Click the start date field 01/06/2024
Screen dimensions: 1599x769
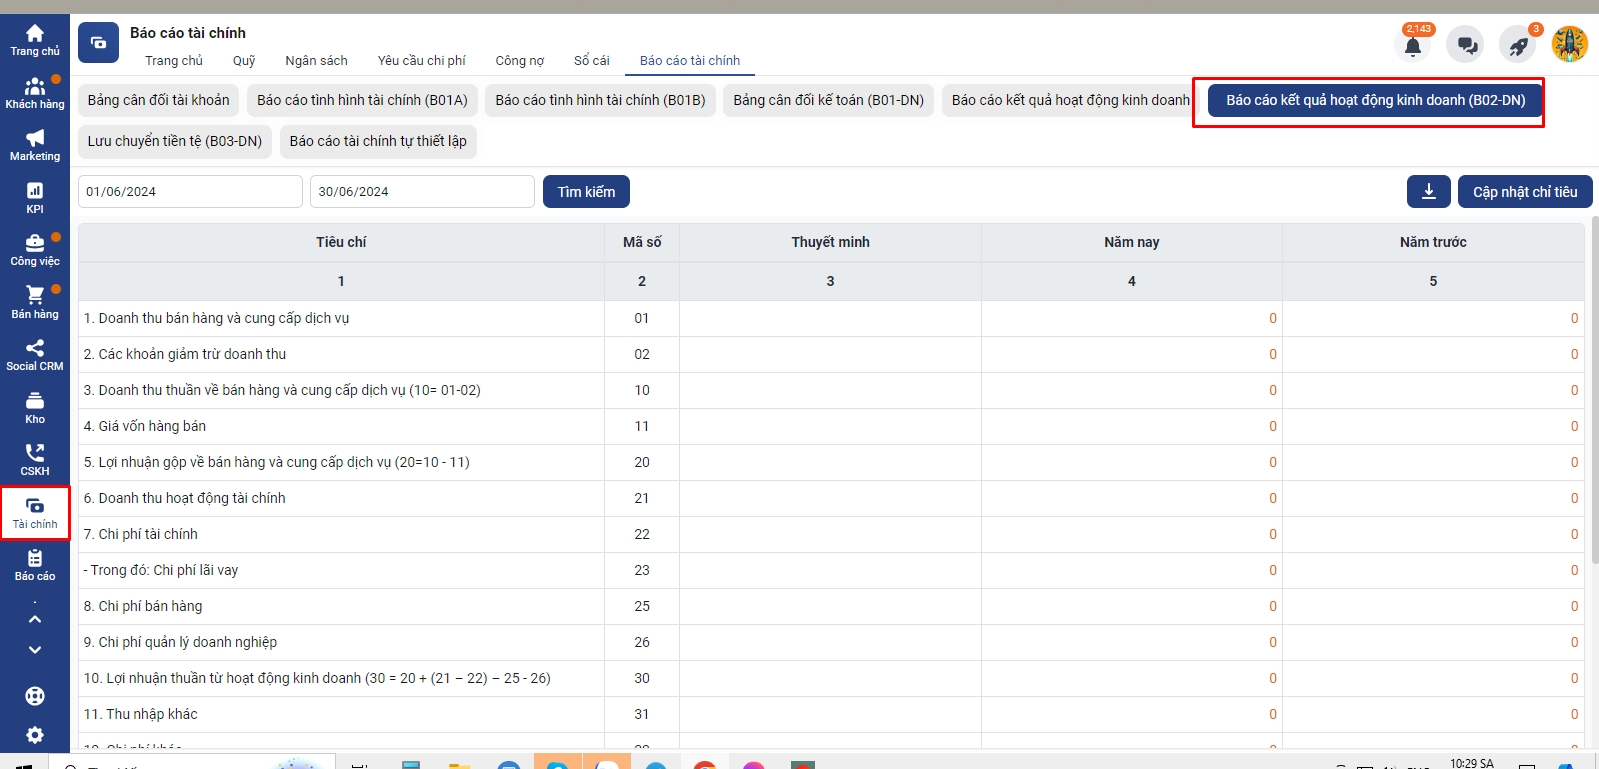pos(190,192)
